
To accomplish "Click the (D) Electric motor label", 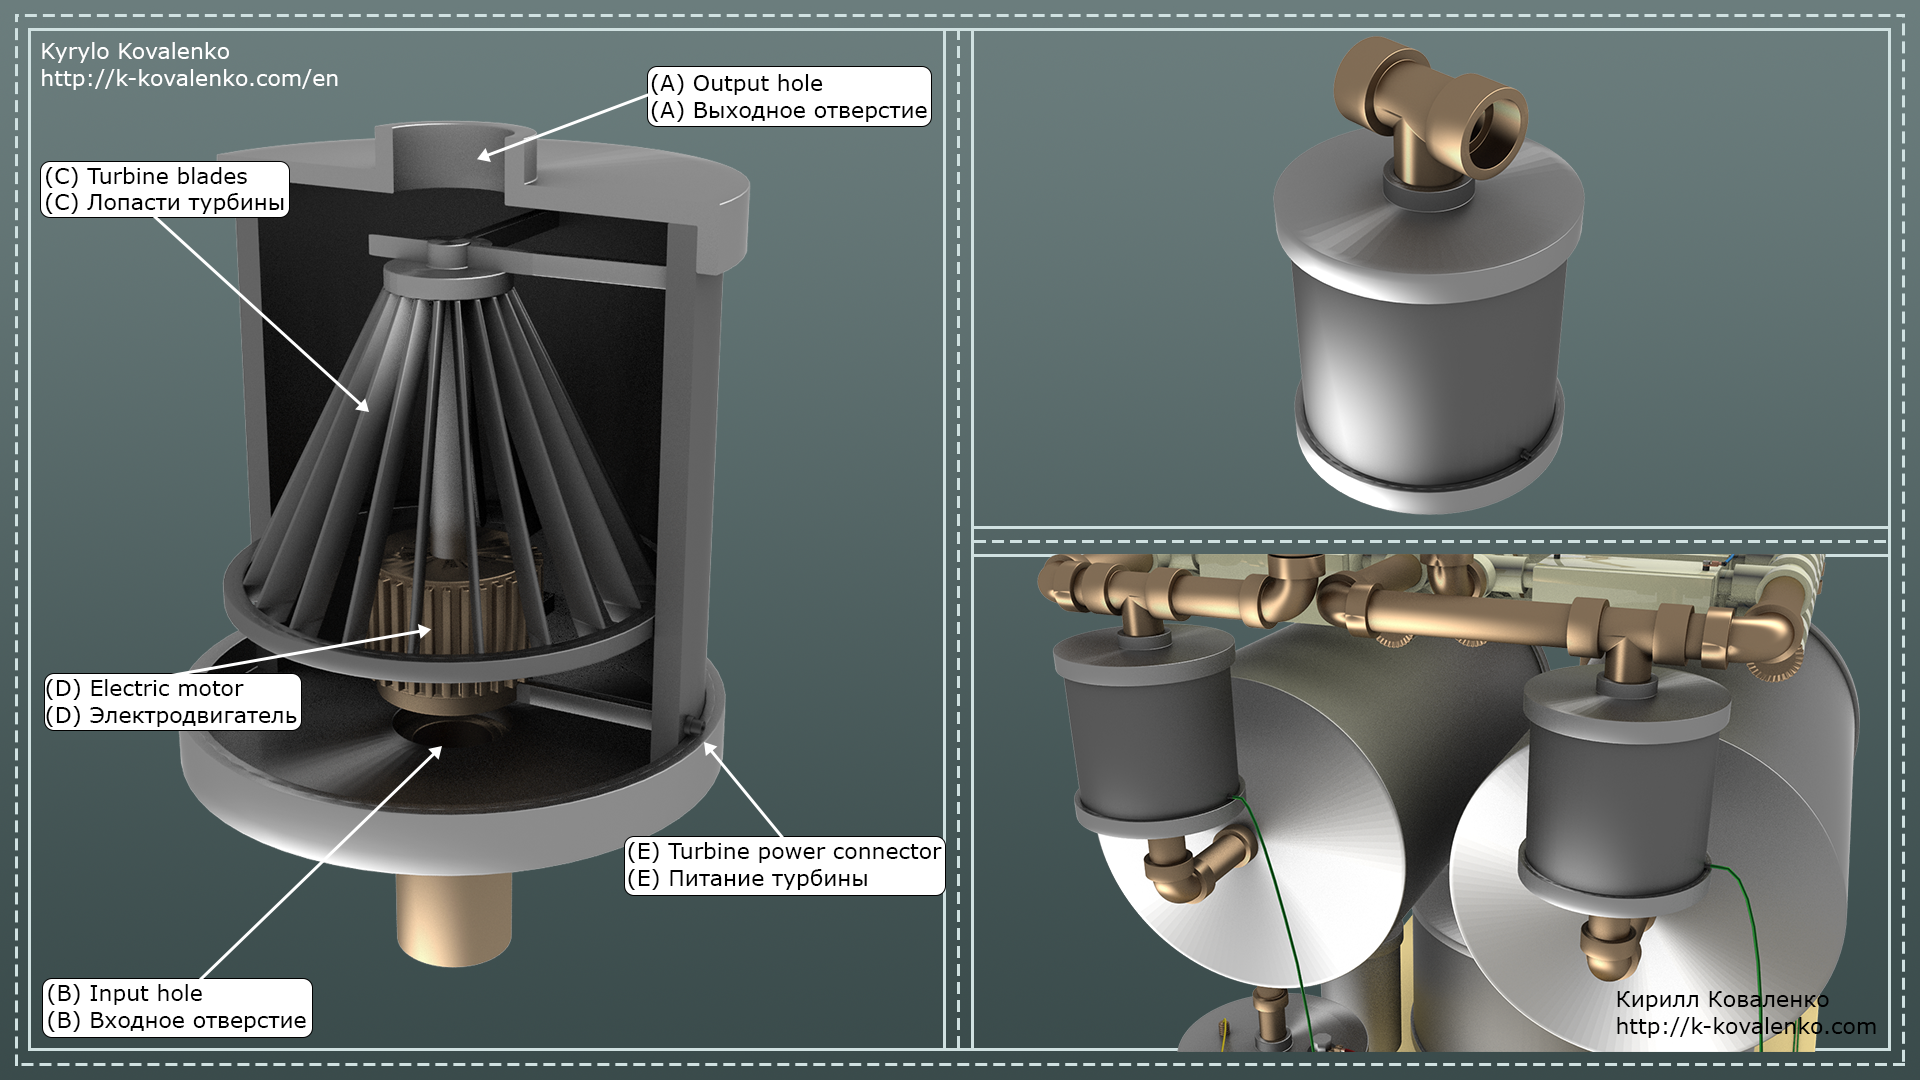I will [172, 702].
